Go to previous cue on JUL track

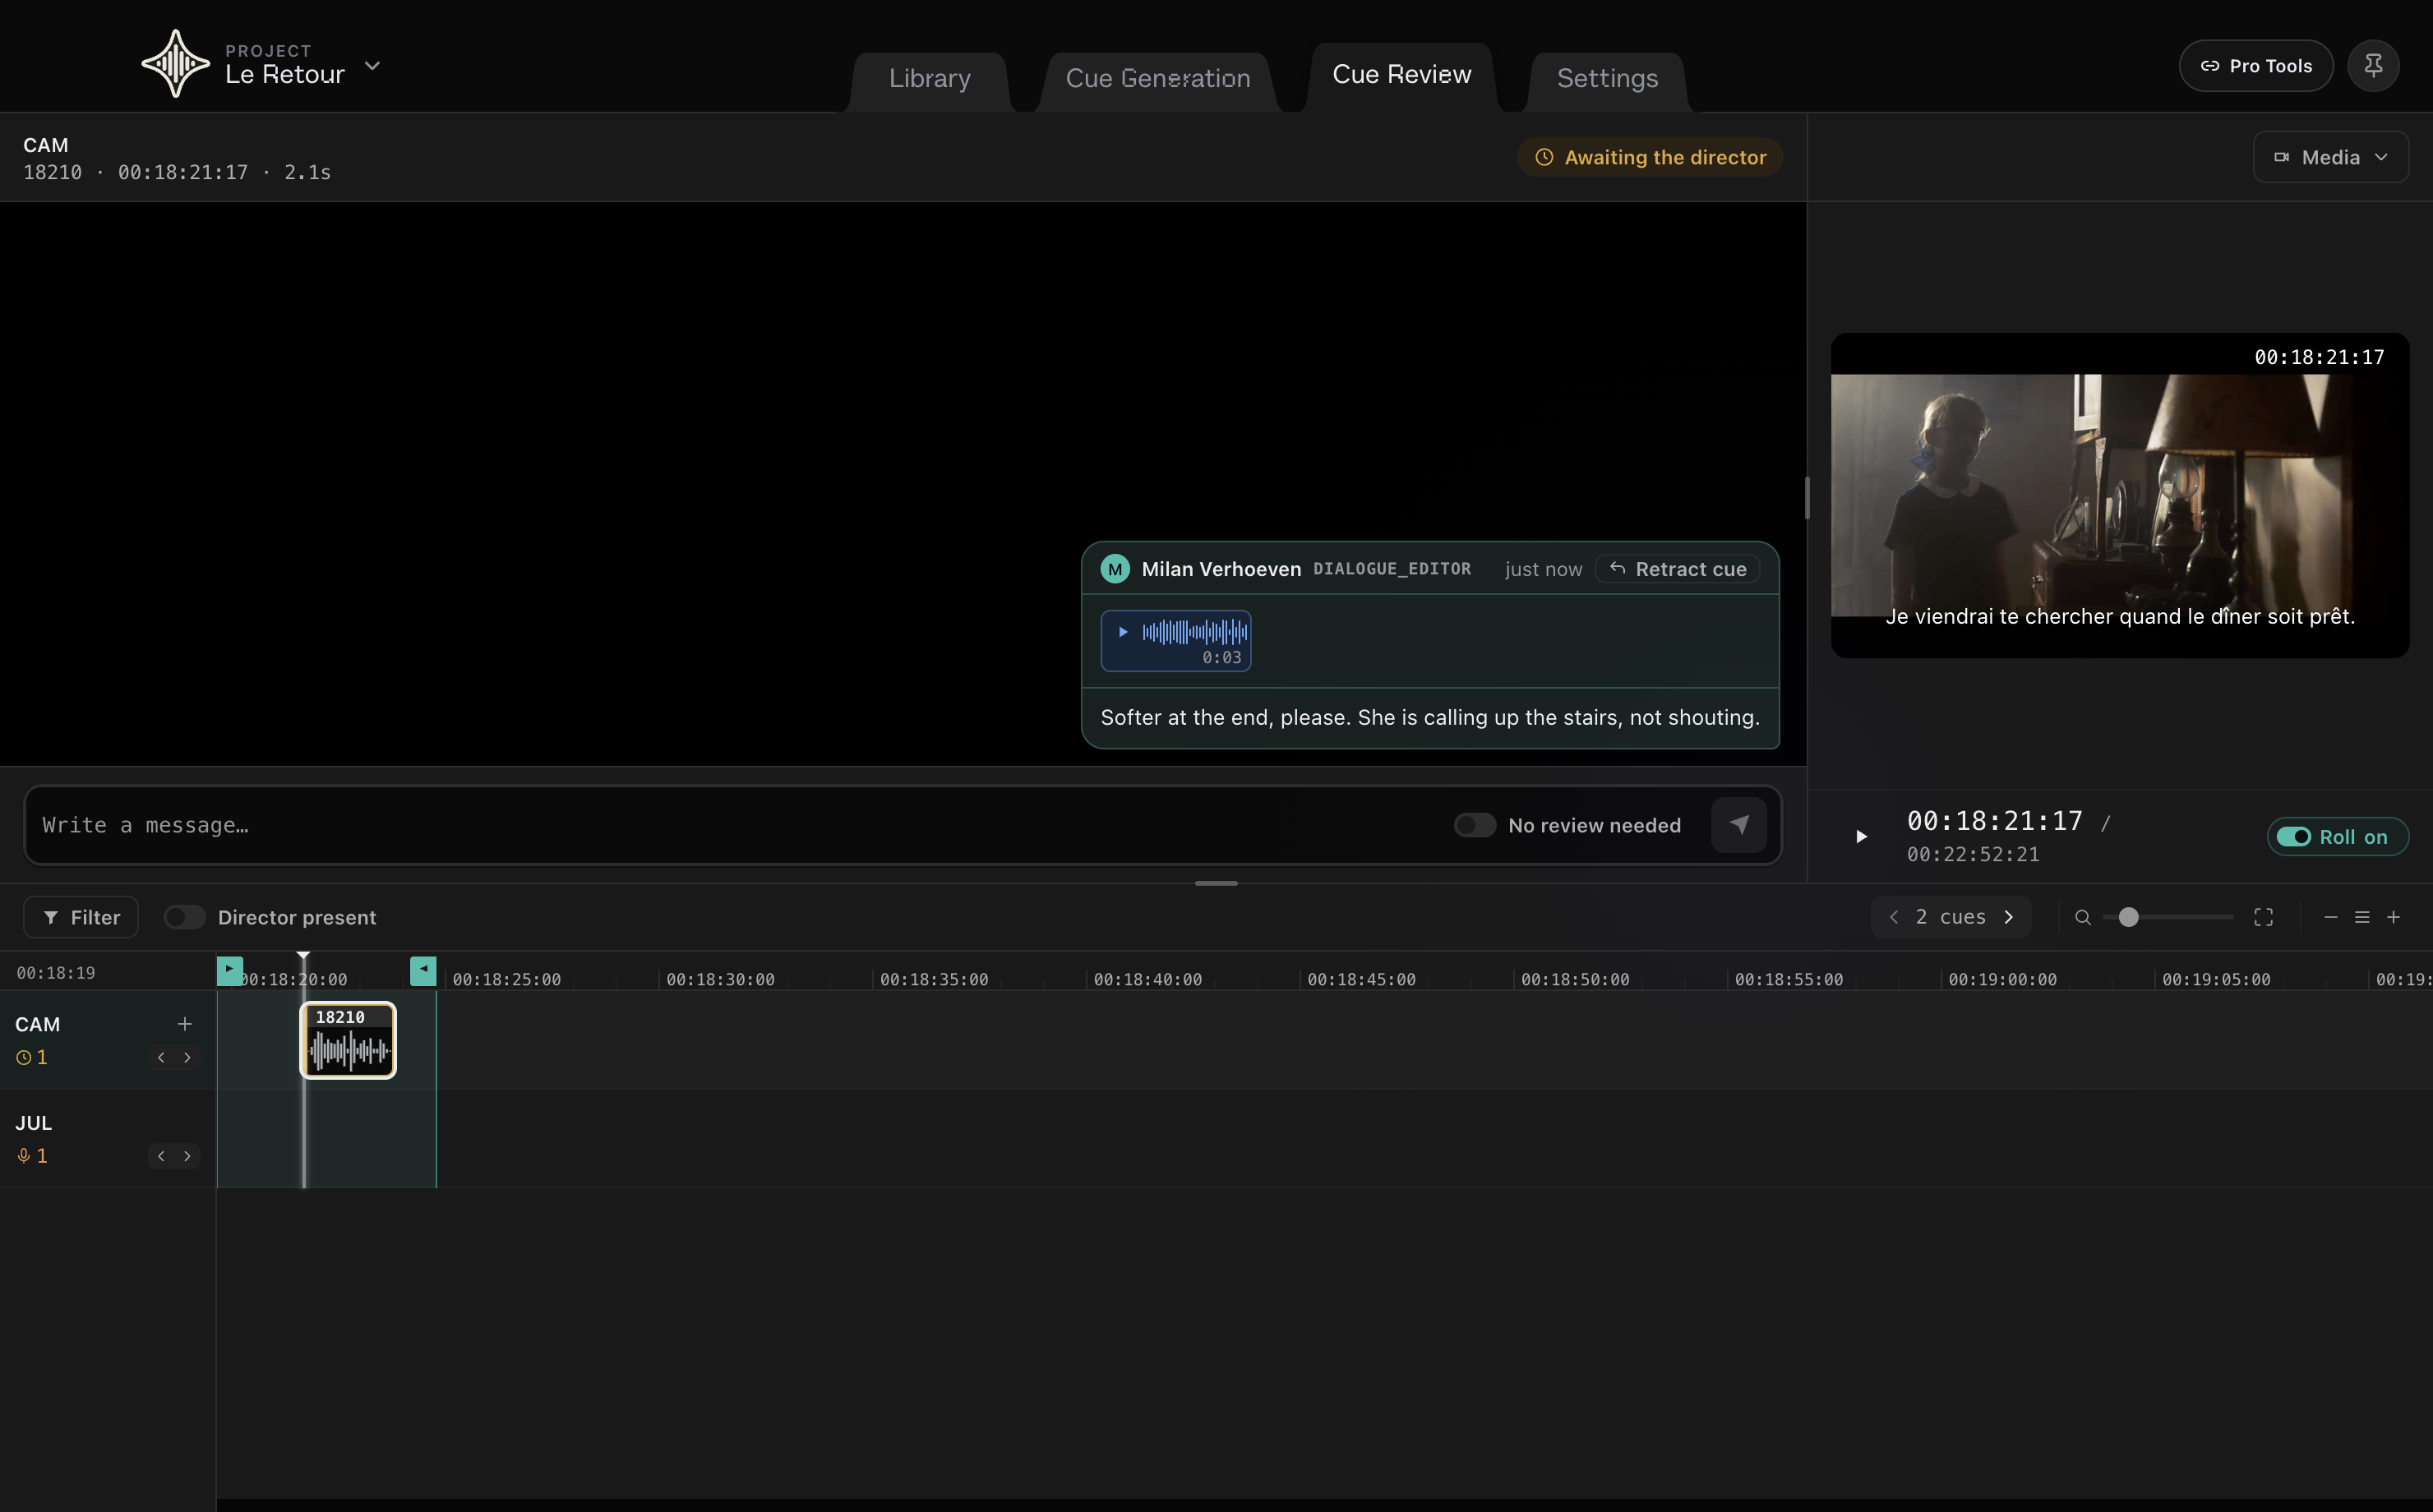tap(161, 1156)
